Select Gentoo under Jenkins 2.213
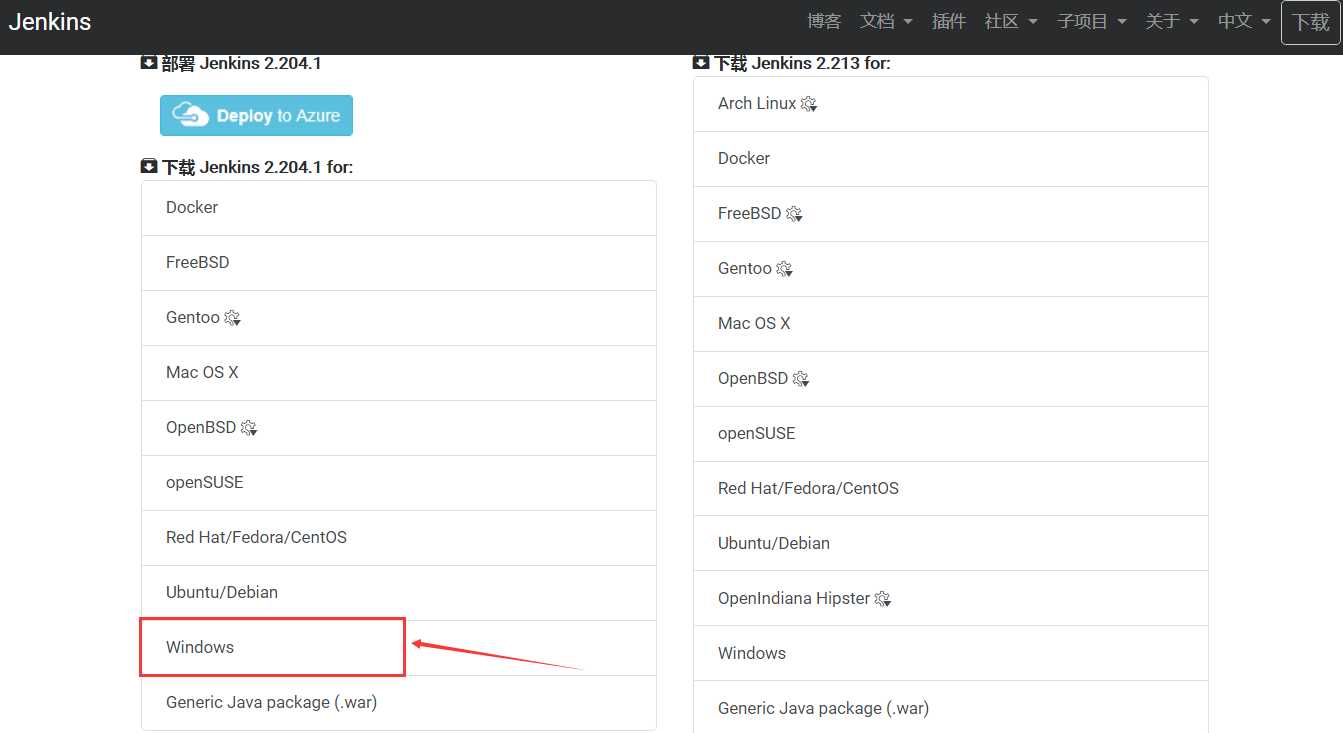The image size is (1343, 733). 950,269
